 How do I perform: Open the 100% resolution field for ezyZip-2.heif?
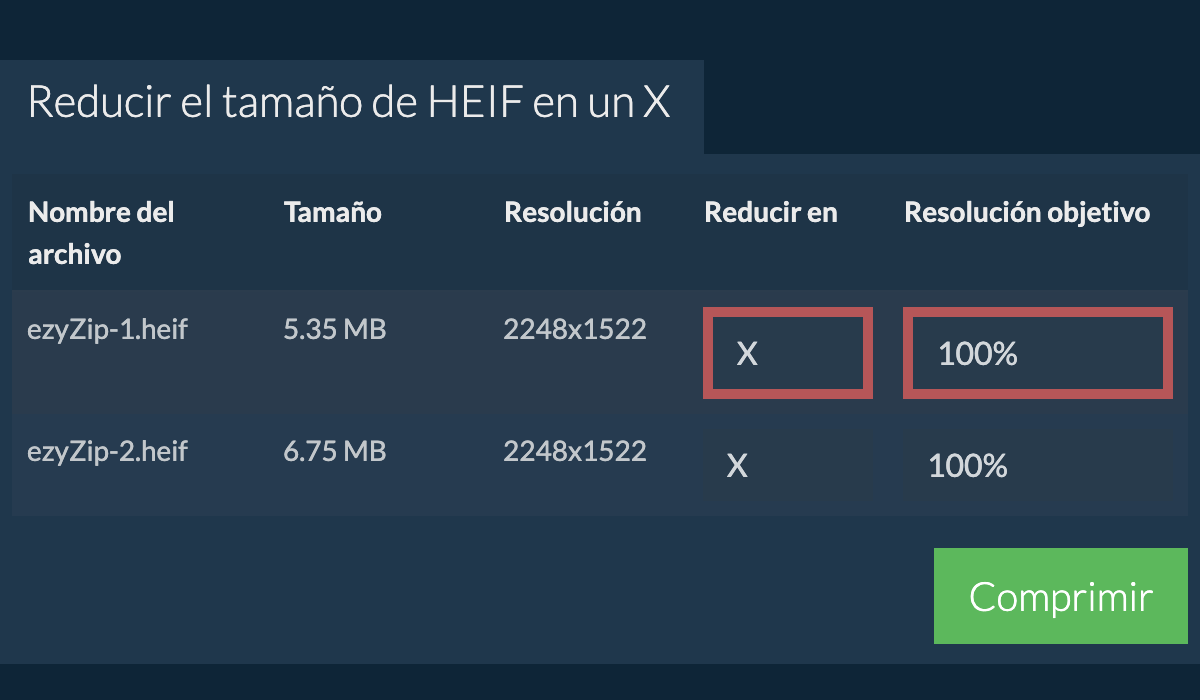1037,465
